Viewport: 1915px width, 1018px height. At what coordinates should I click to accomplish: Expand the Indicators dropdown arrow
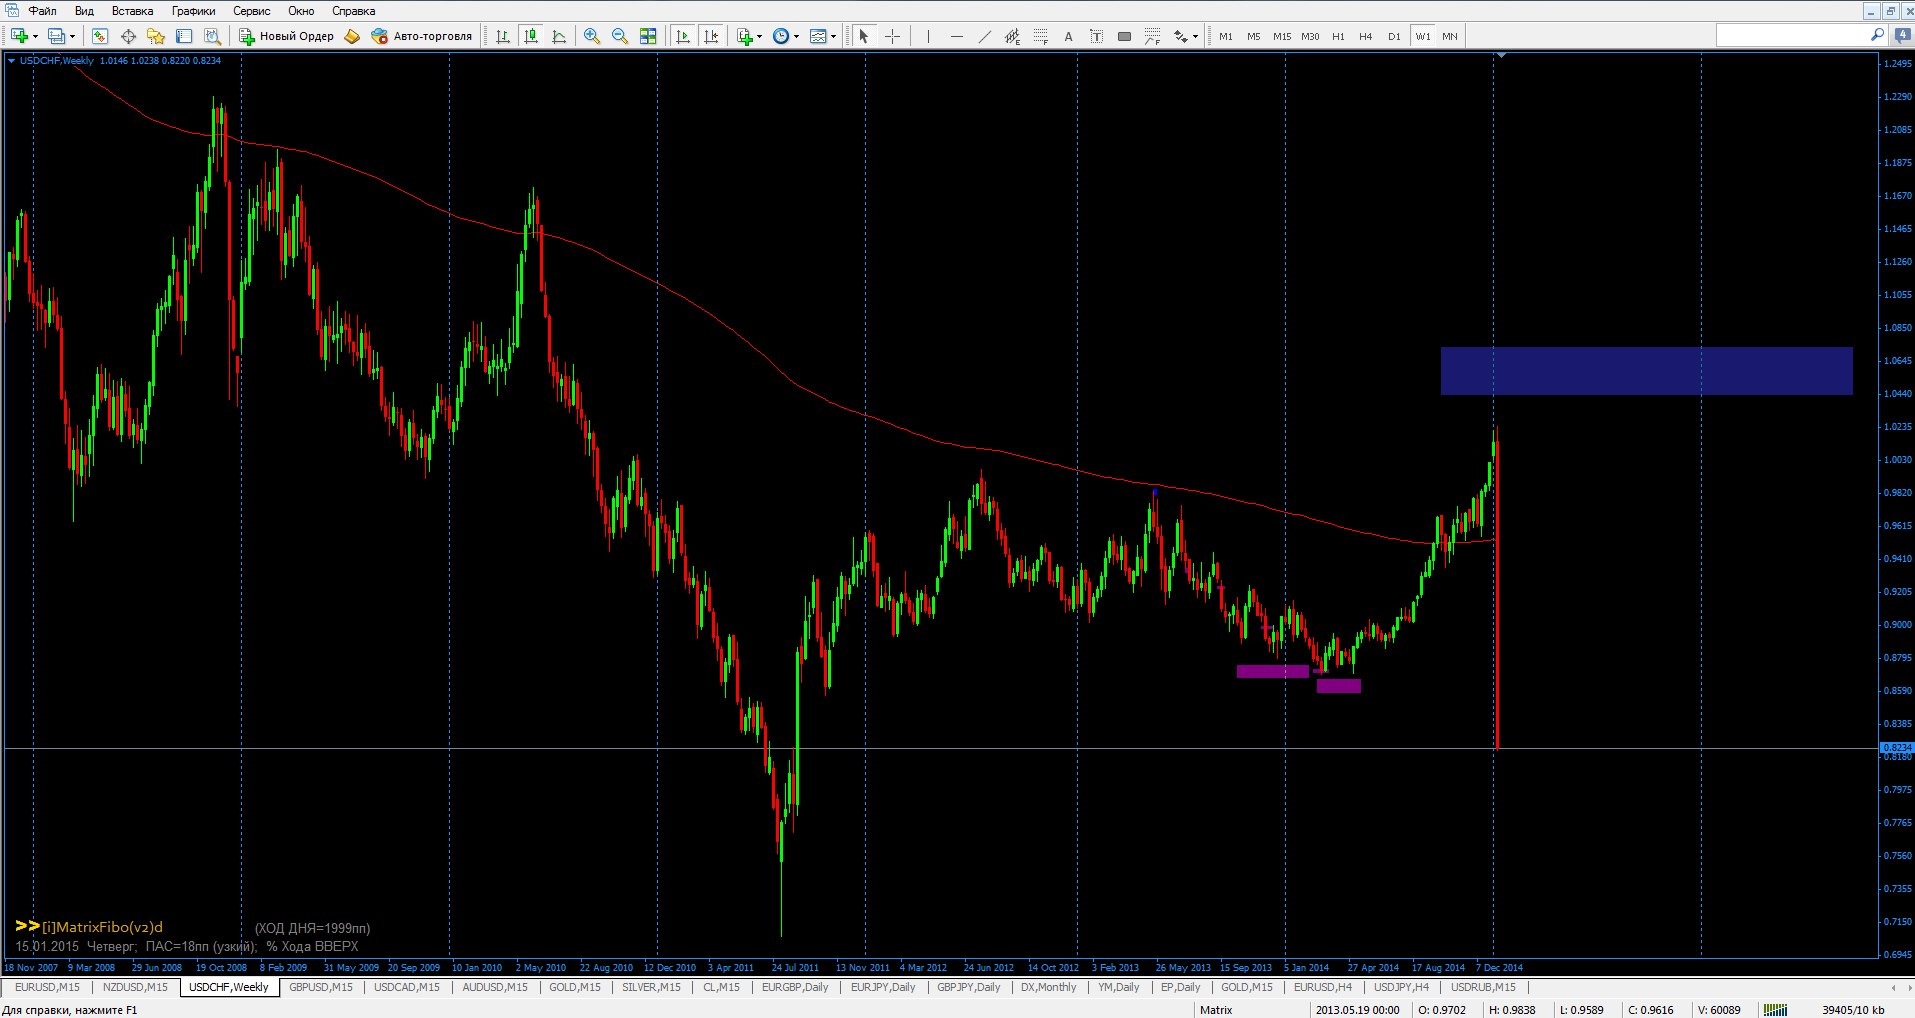click(x=760, y=36)
